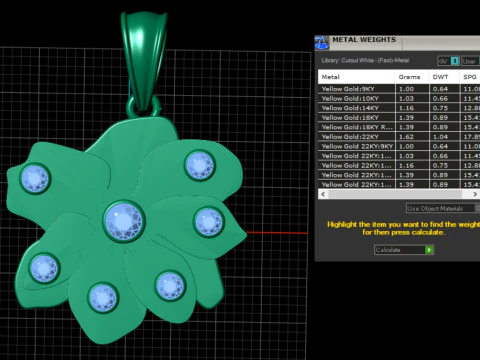
Task: Click the table's right scroll arrow
Action: 475,194
